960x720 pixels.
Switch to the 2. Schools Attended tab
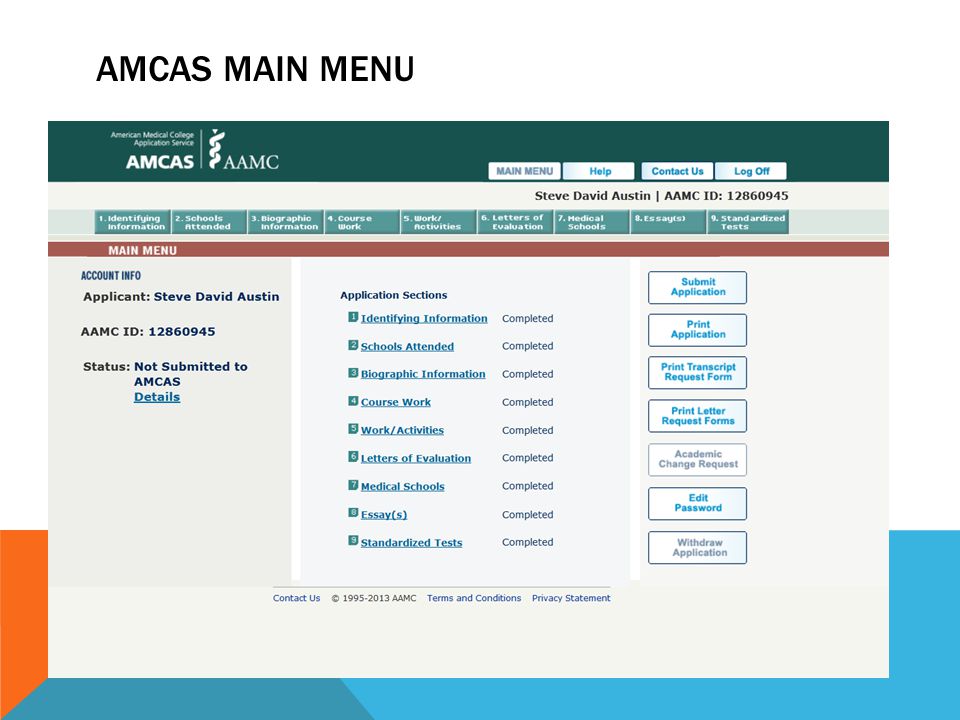click(x=209, y=222)
